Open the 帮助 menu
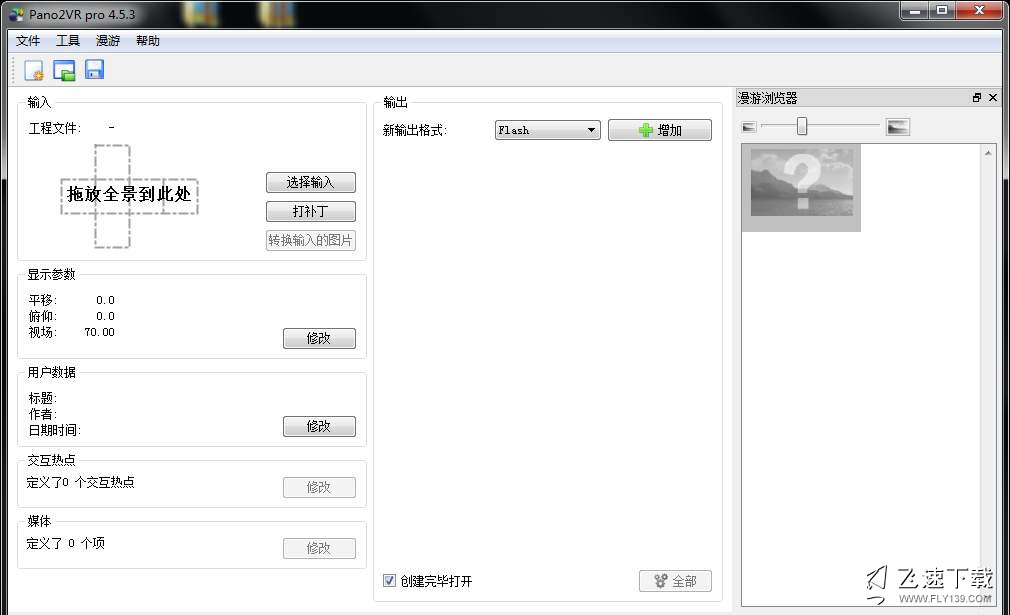Screen dimensions: 1010x615 coord(148,41)
